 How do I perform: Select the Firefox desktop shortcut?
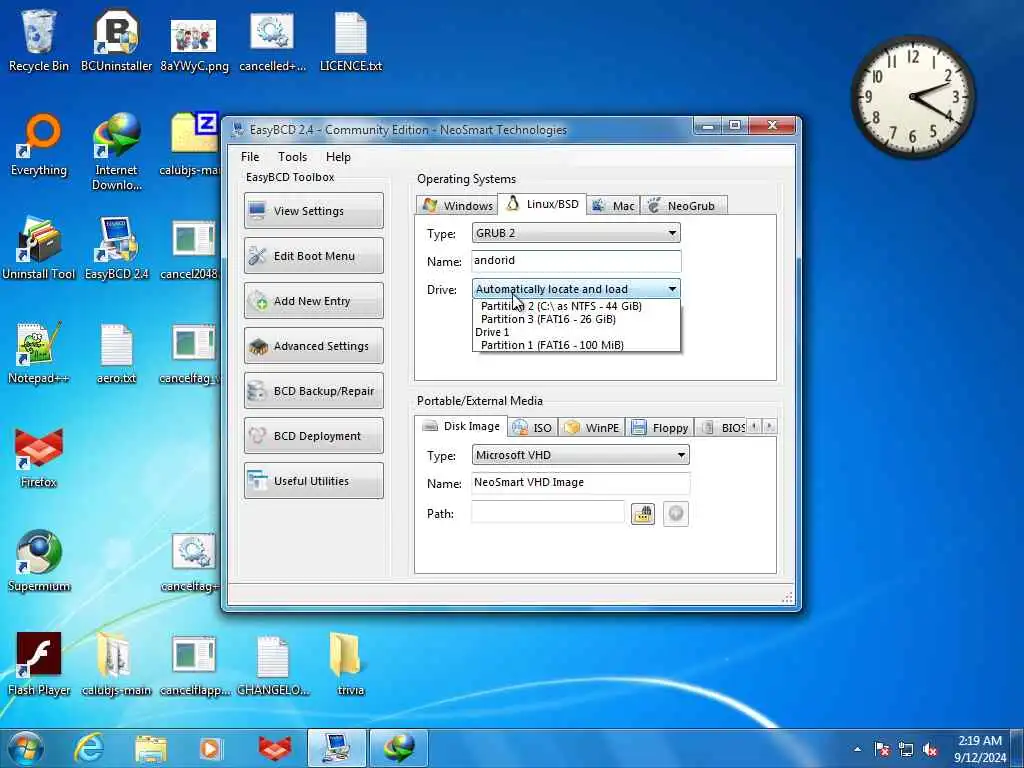point(39,457)
